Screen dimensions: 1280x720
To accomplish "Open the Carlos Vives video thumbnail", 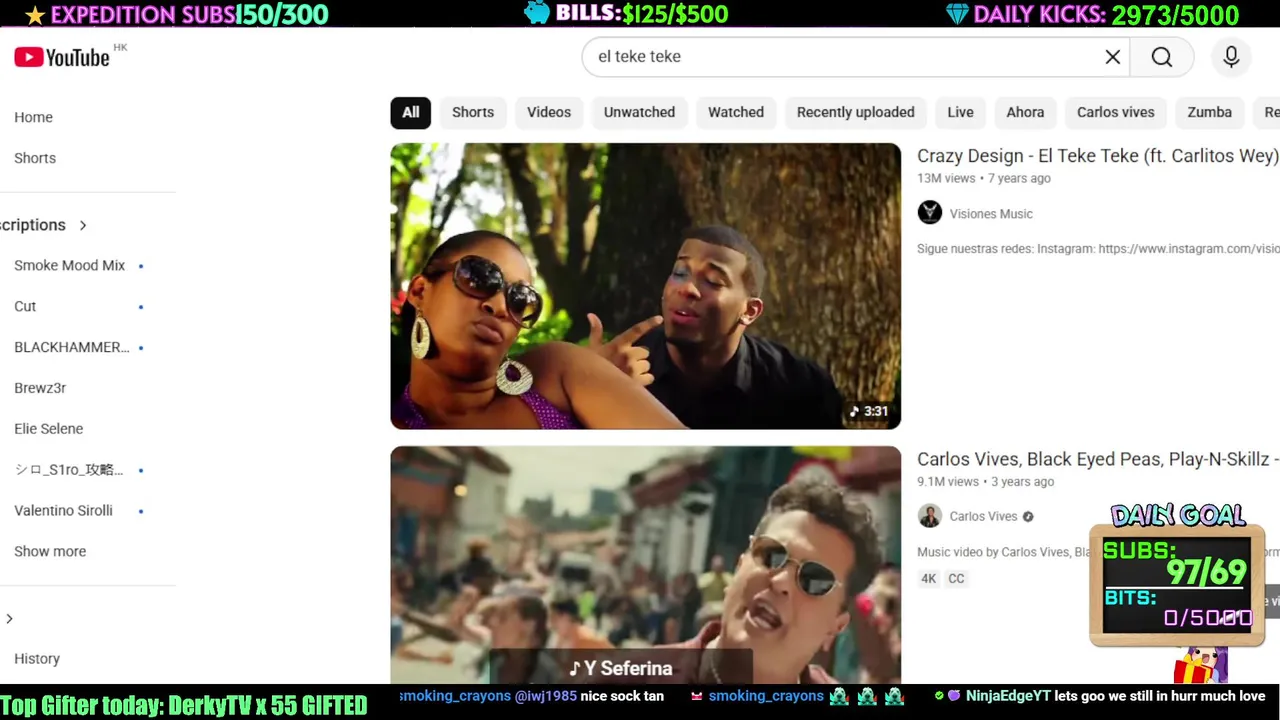I will 645,565.
